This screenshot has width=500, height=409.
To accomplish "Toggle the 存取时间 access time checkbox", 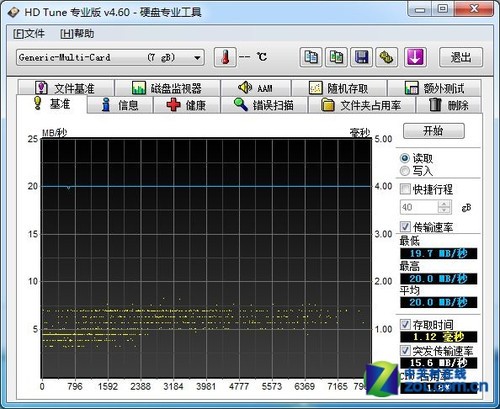I will coord(405,324).
